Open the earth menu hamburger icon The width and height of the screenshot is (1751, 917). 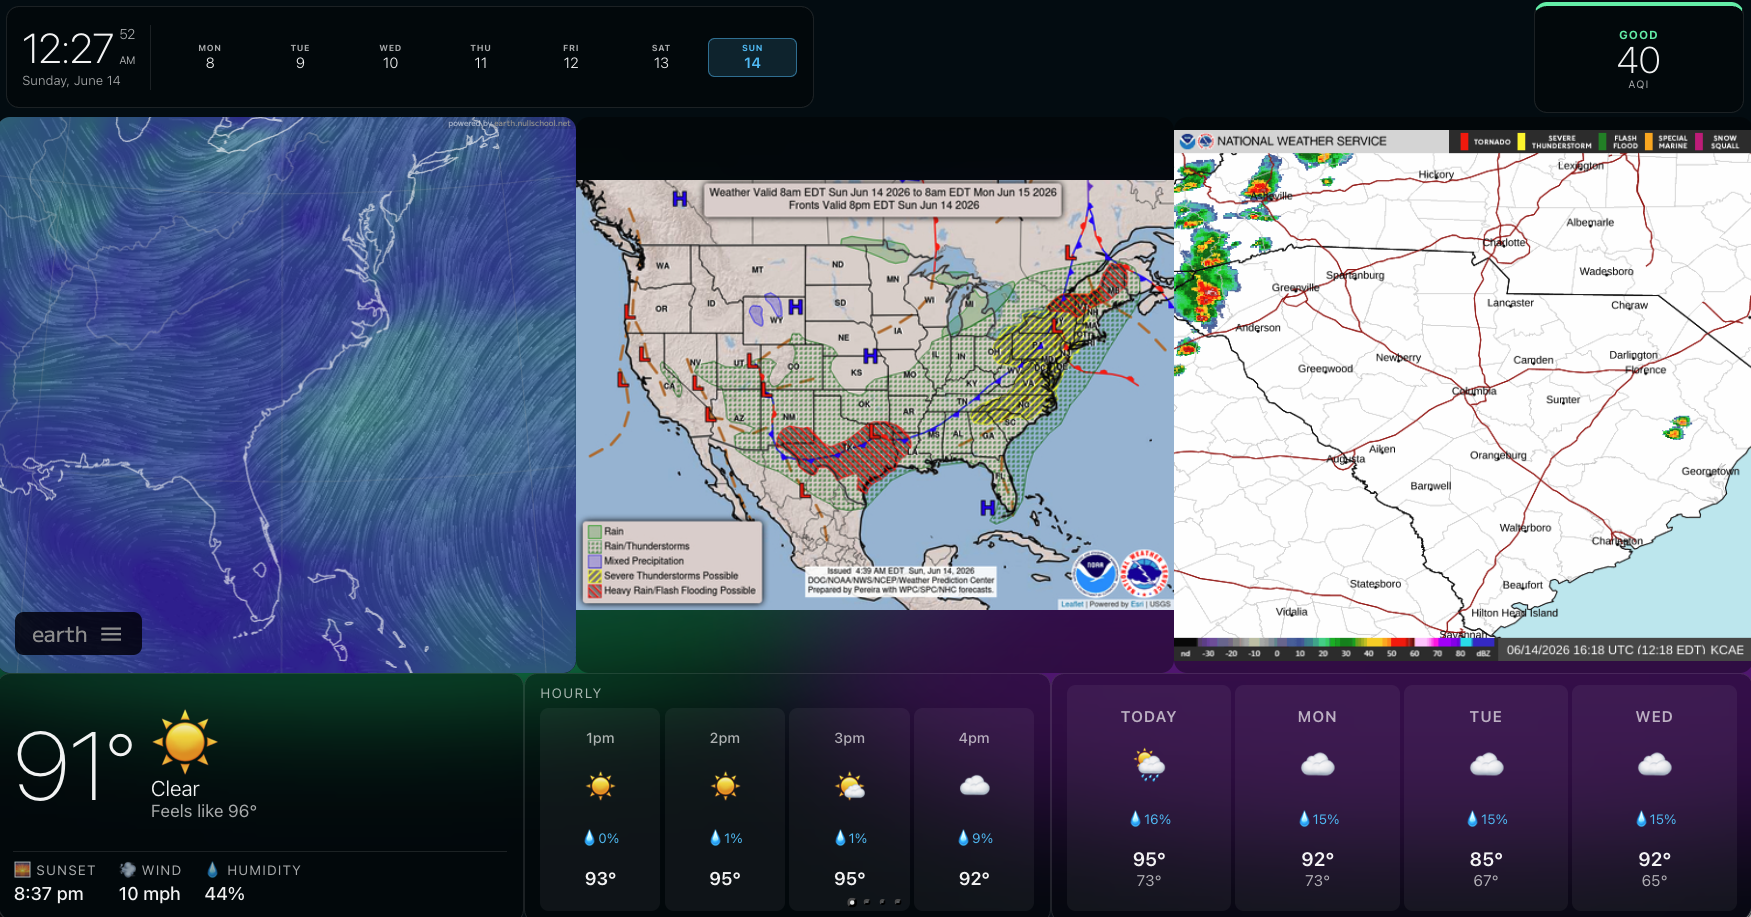pos(111,635)
